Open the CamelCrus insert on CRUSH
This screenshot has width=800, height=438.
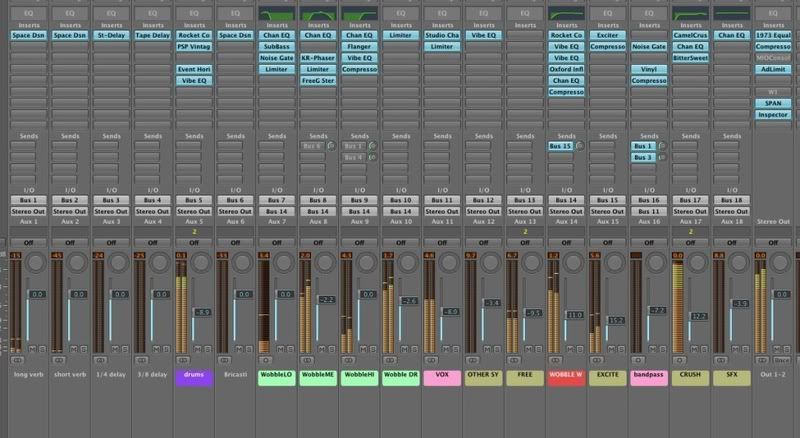click(690, 35)
